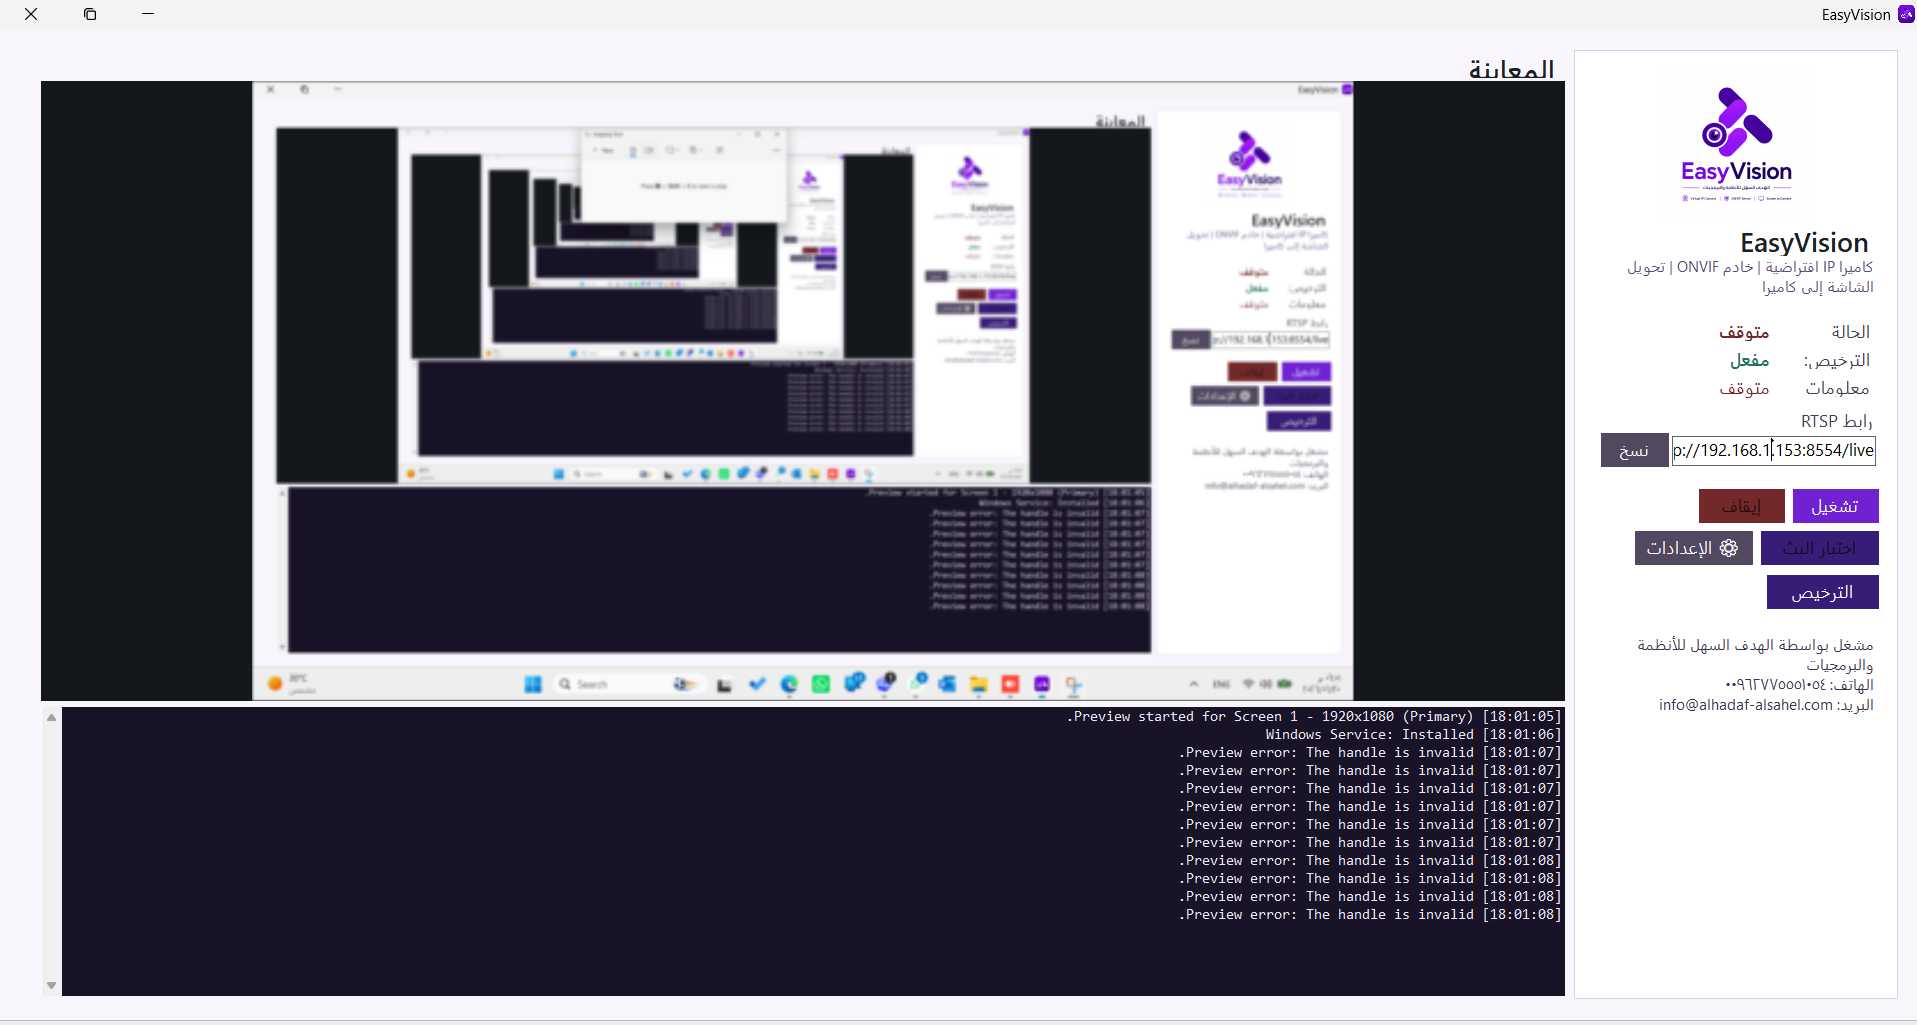Click the رابط RTSP label
The width and height of the screenshot is (1917, 1025).
click(x=1837, y=421)
